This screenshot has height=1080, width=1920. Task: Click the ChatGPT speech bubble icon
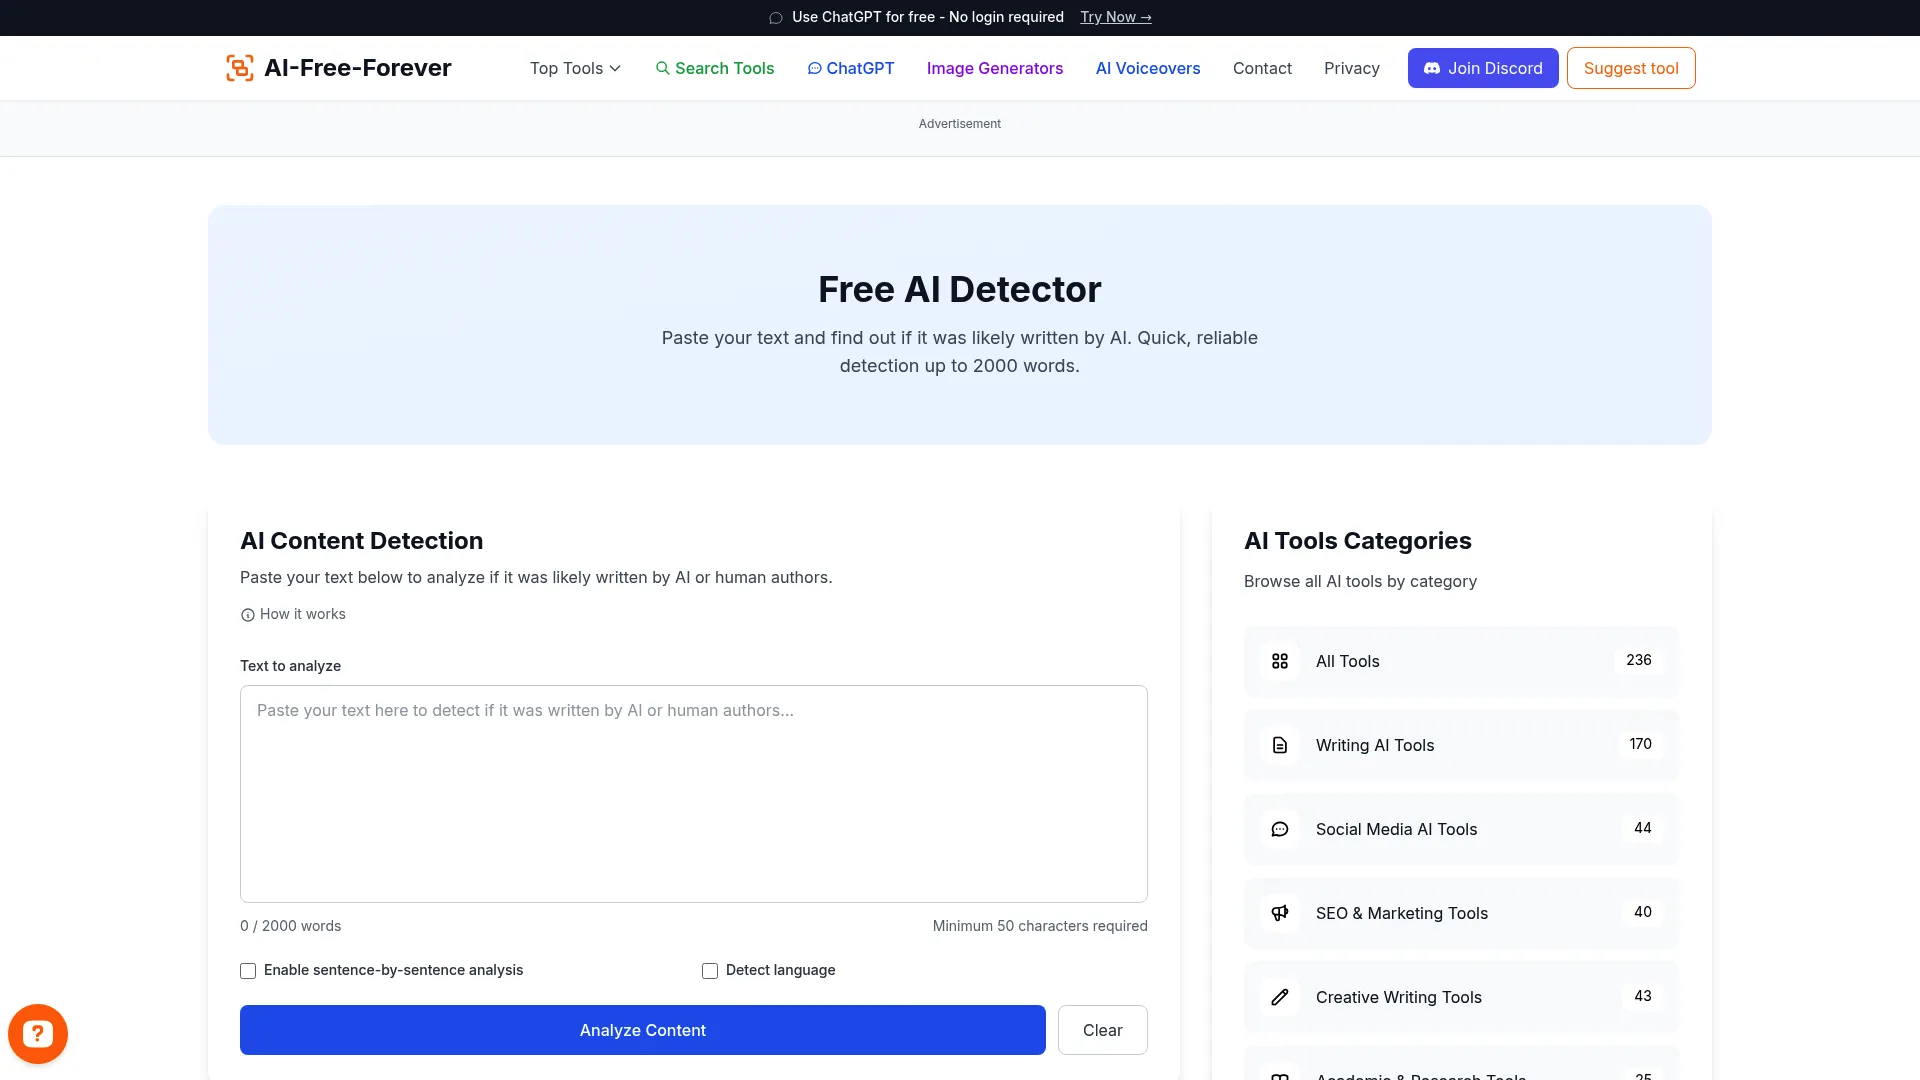click(816, 68)
